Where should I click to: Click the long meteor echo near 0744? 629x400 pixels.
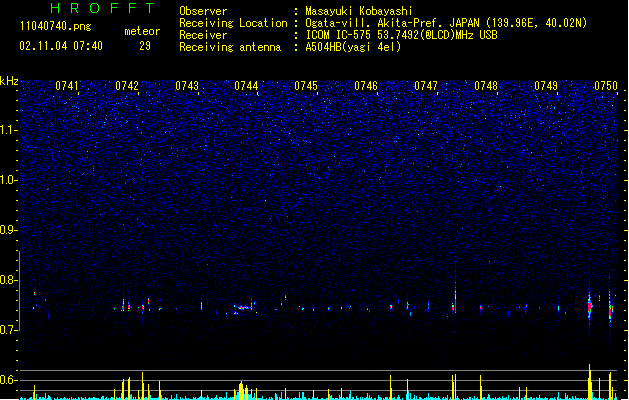pos(243,308)
